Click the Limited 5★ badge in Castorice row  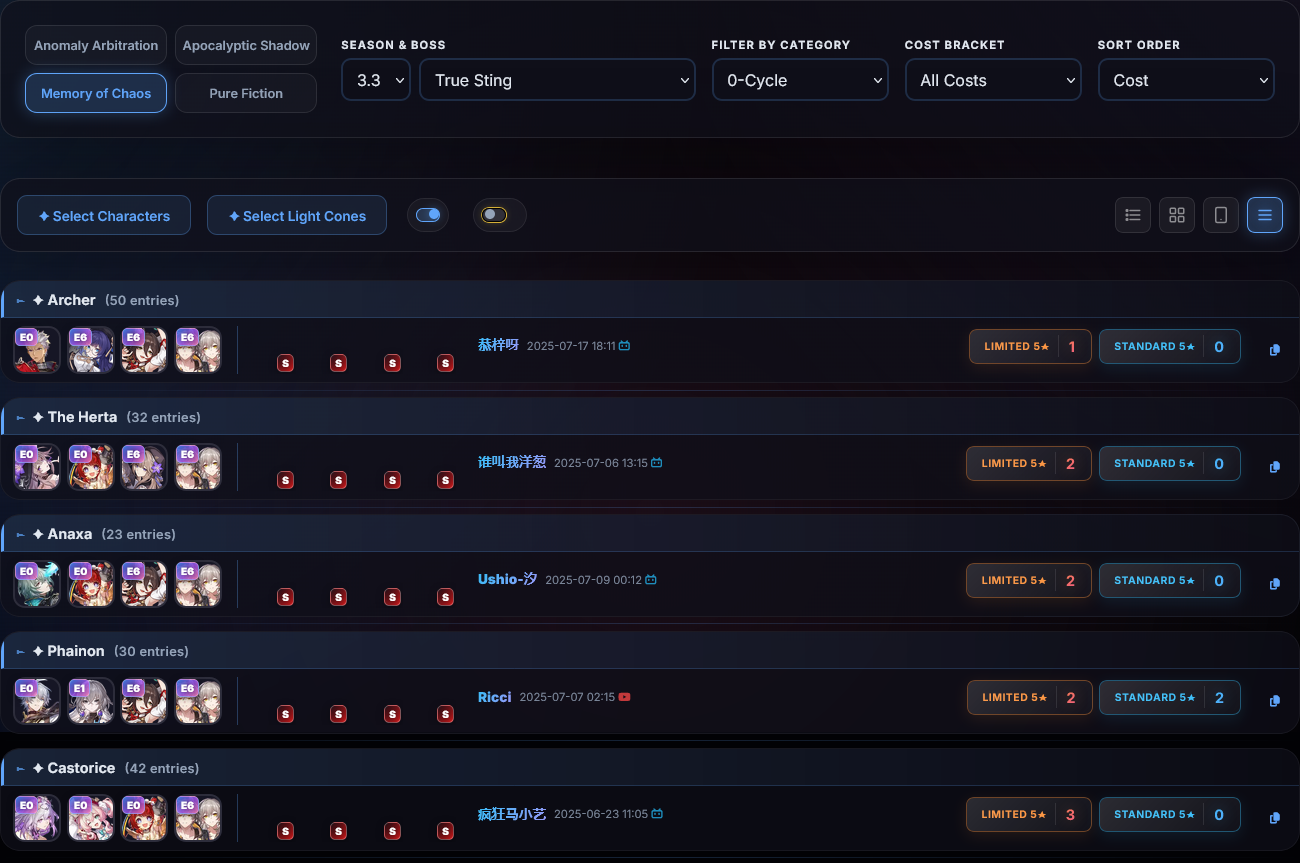tap(1029, 815)
